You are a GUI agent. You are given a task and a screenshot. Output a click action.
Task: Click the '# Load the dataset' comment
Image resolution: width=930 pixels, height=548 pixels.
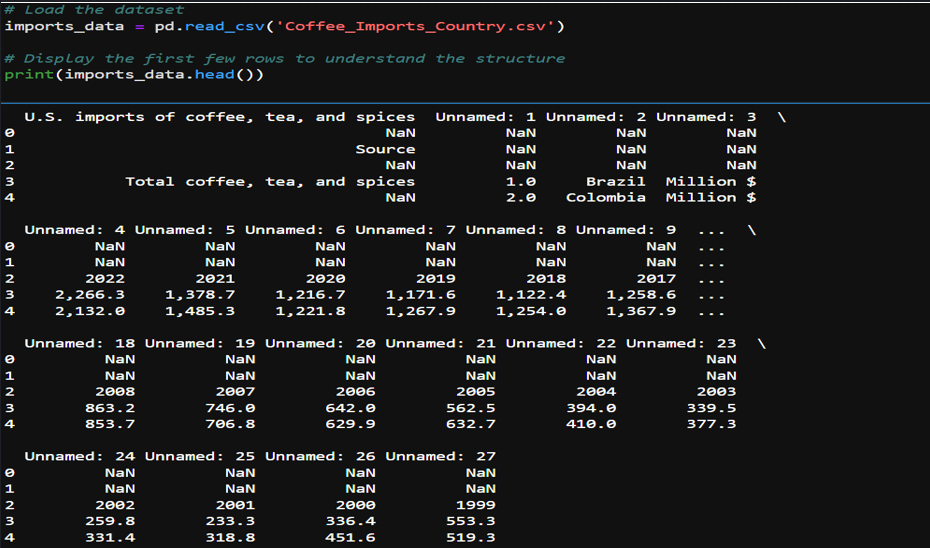tap(94, 10)
